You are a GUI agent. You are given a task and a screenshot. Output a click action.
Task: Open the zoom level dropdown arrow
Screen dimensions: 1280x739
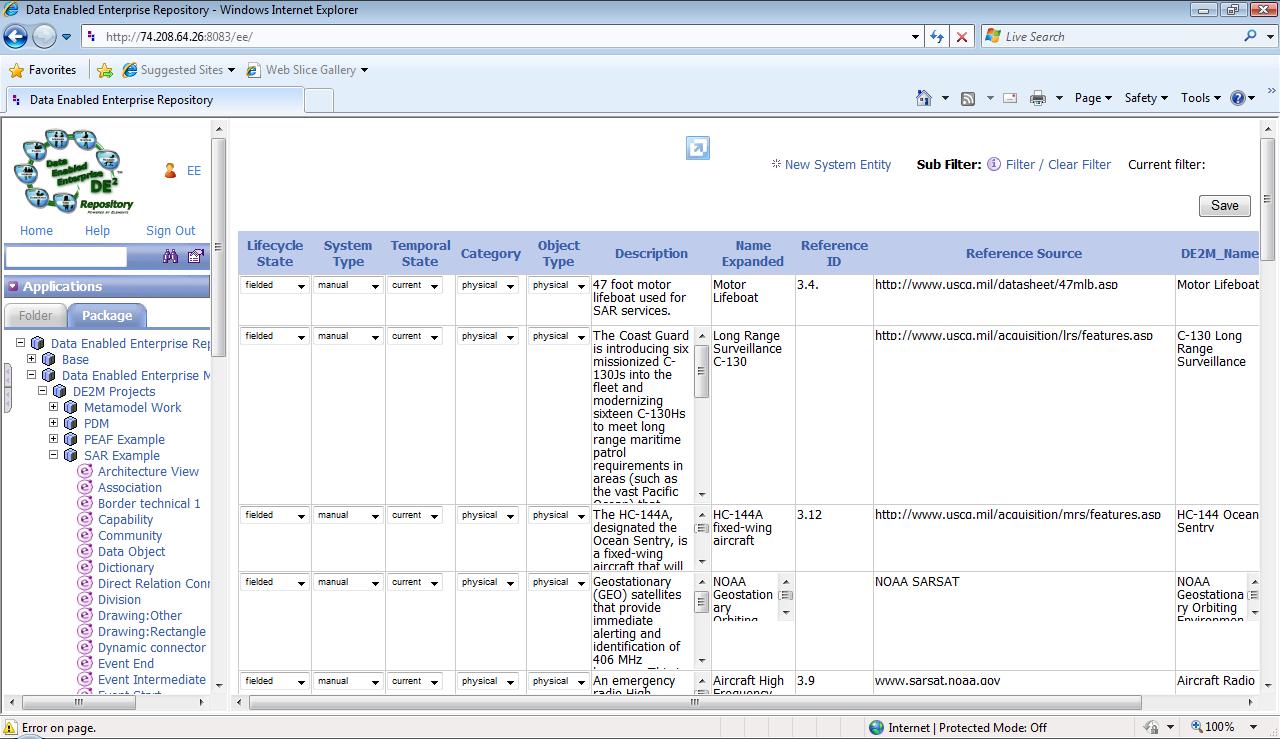coord(1255,727)
